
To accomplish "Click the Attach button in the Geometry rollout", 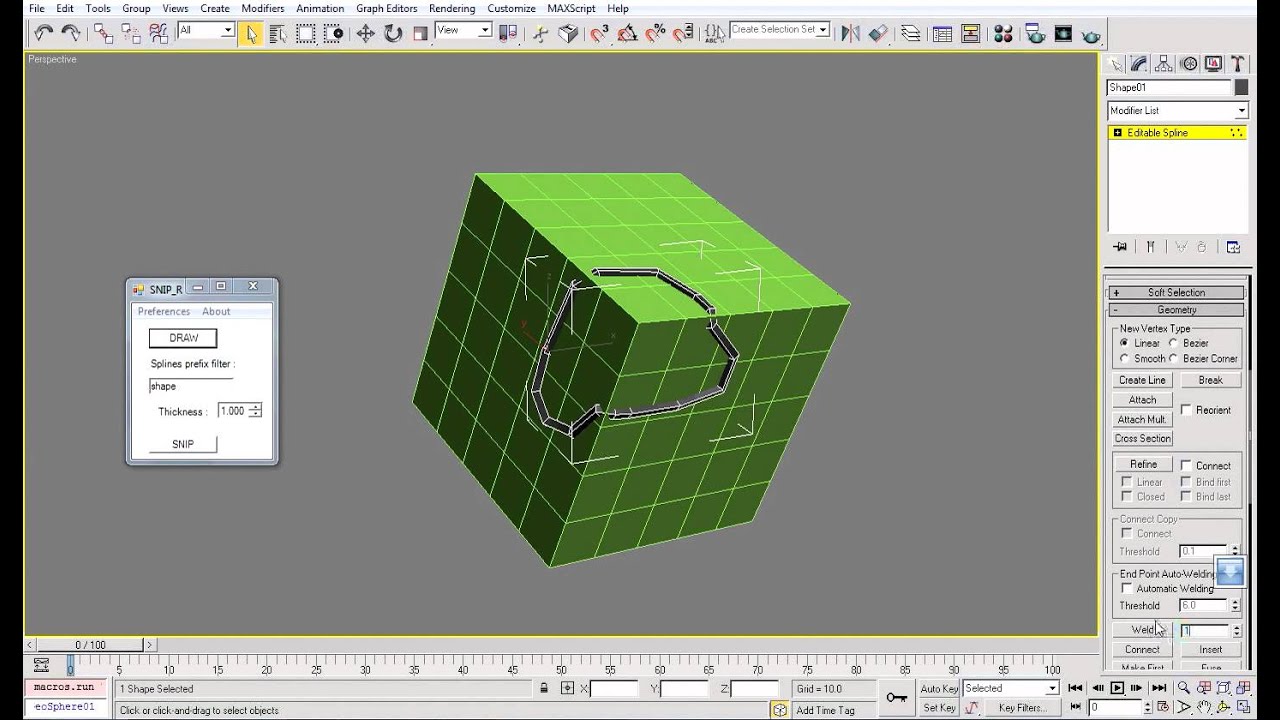I will click(1142, 400).
